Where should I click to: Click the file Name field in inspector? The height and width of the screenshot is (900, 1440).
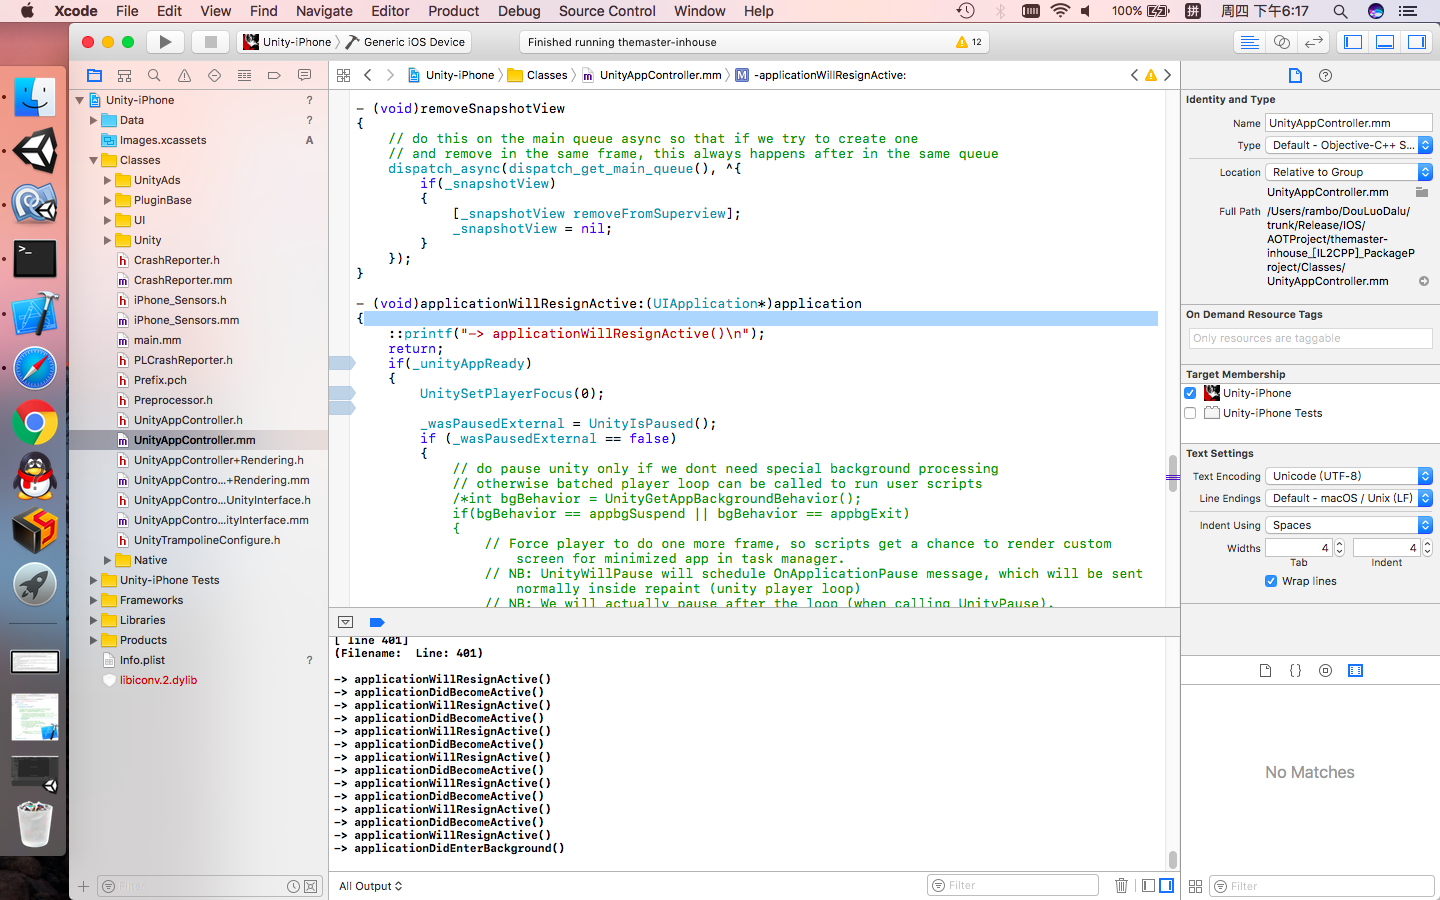point(1349,123)
